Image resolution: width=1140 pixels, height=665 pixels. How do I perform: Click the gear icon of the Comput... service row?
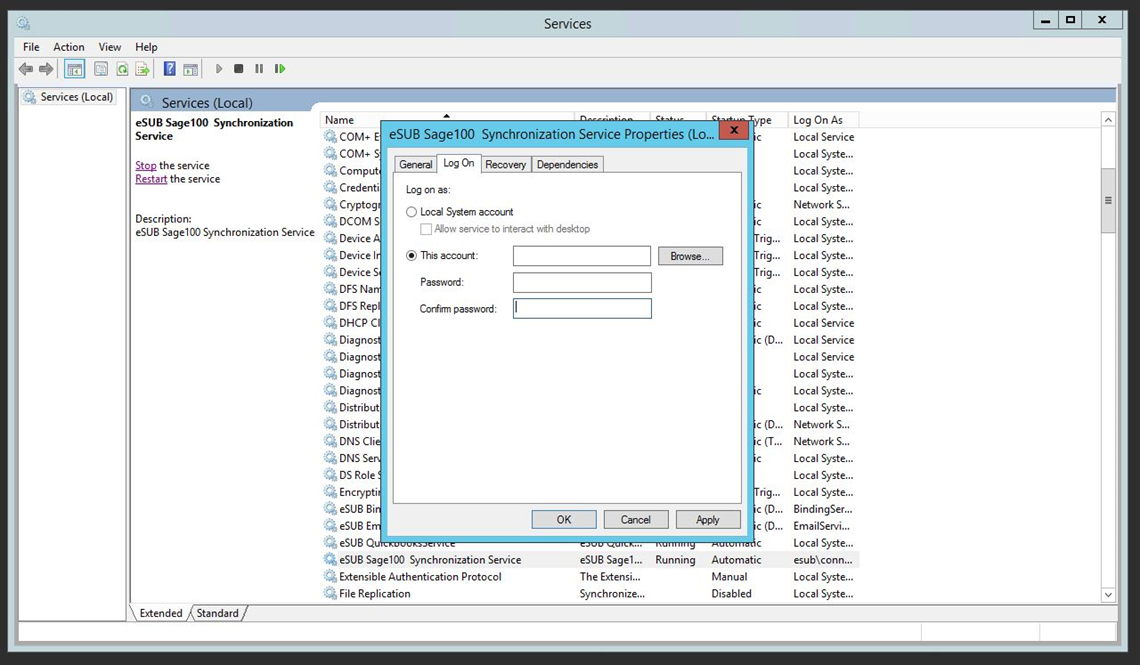330,171
